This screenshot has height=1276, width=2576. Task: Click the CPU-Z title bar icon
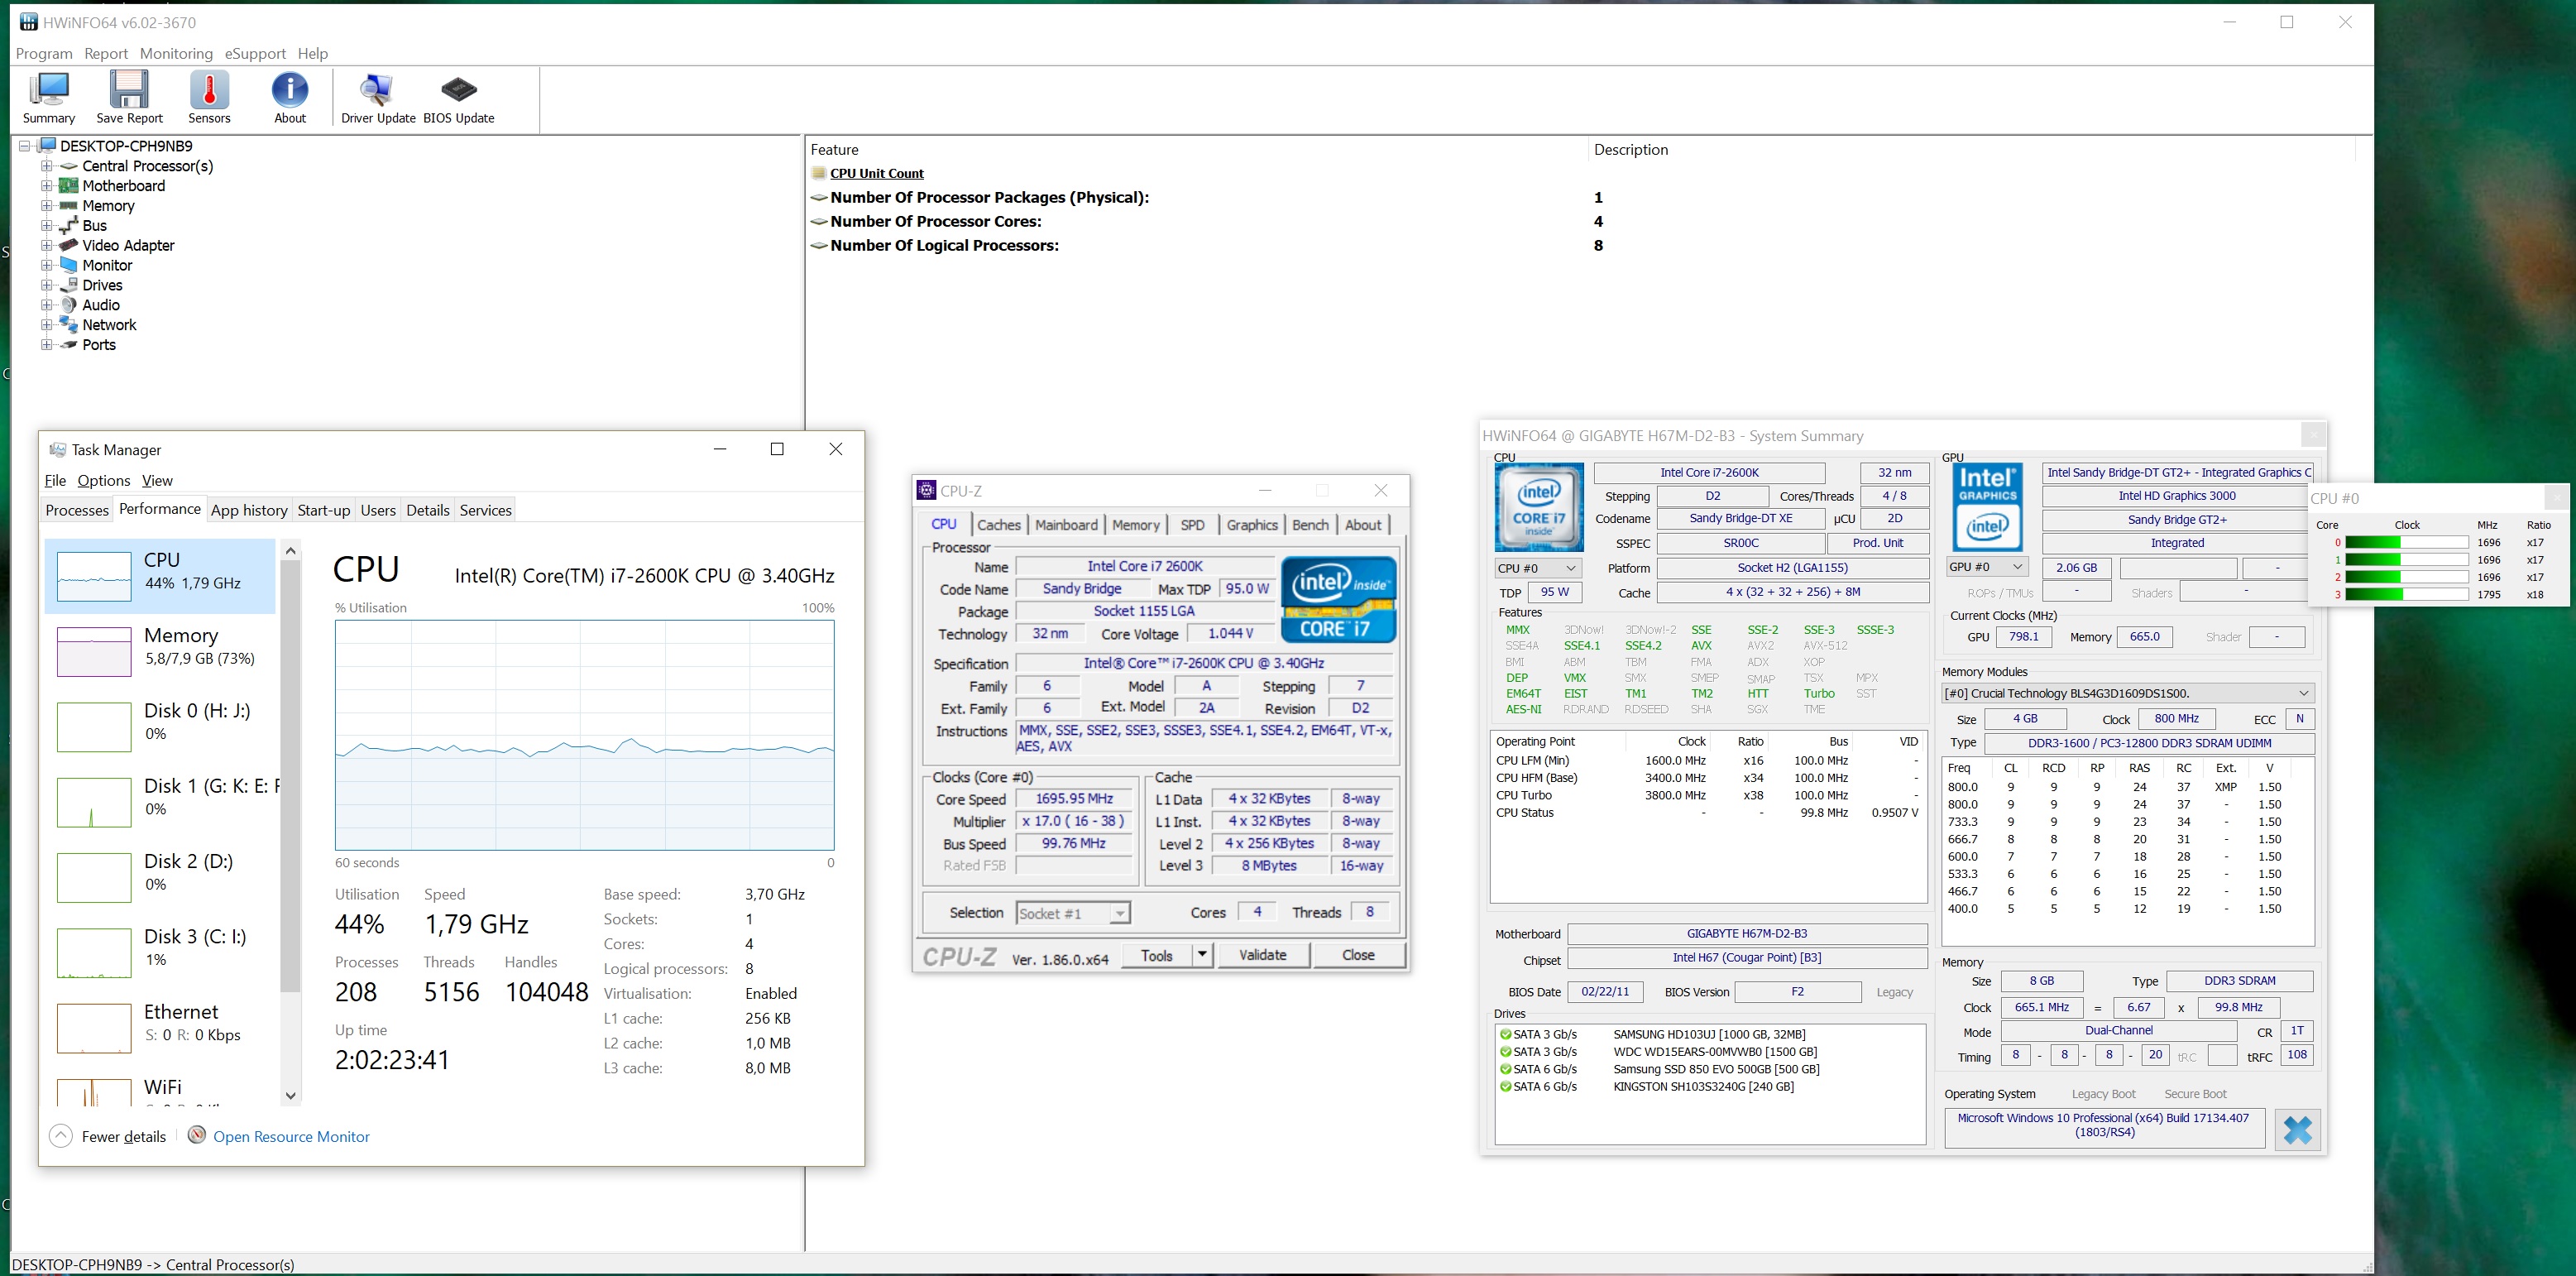click(x=927, y=490)
